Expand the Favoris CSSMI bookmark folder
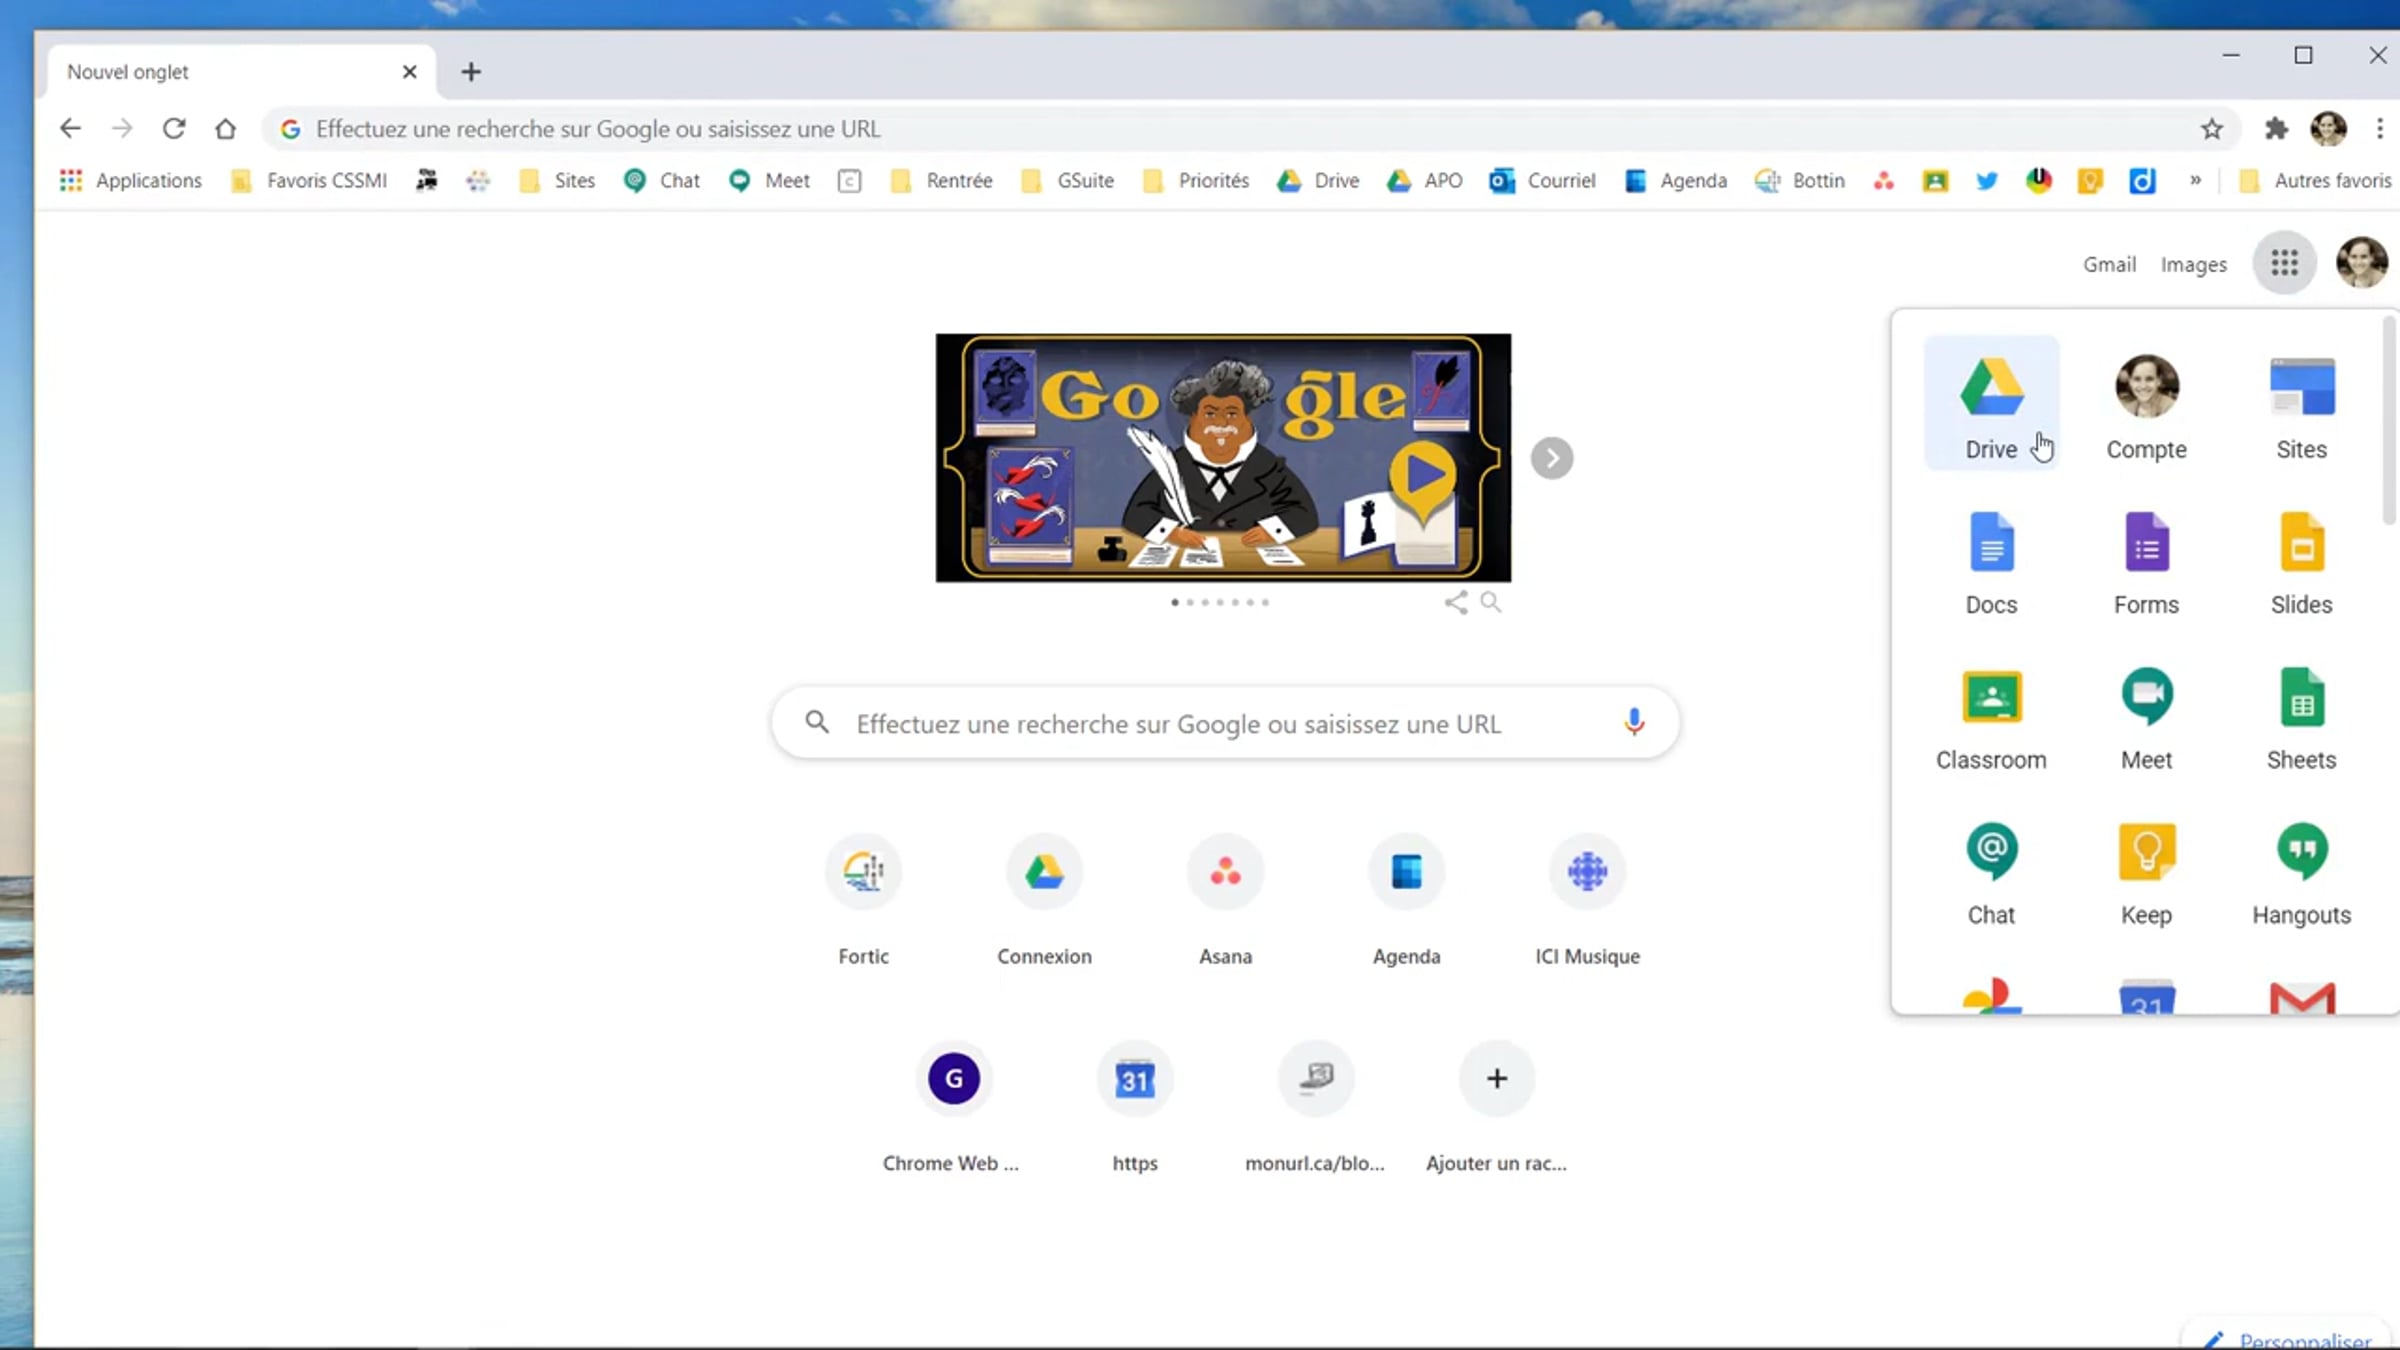Image resolution: width=2400 pixels, height=1350 pixels. tap(309, 181)
